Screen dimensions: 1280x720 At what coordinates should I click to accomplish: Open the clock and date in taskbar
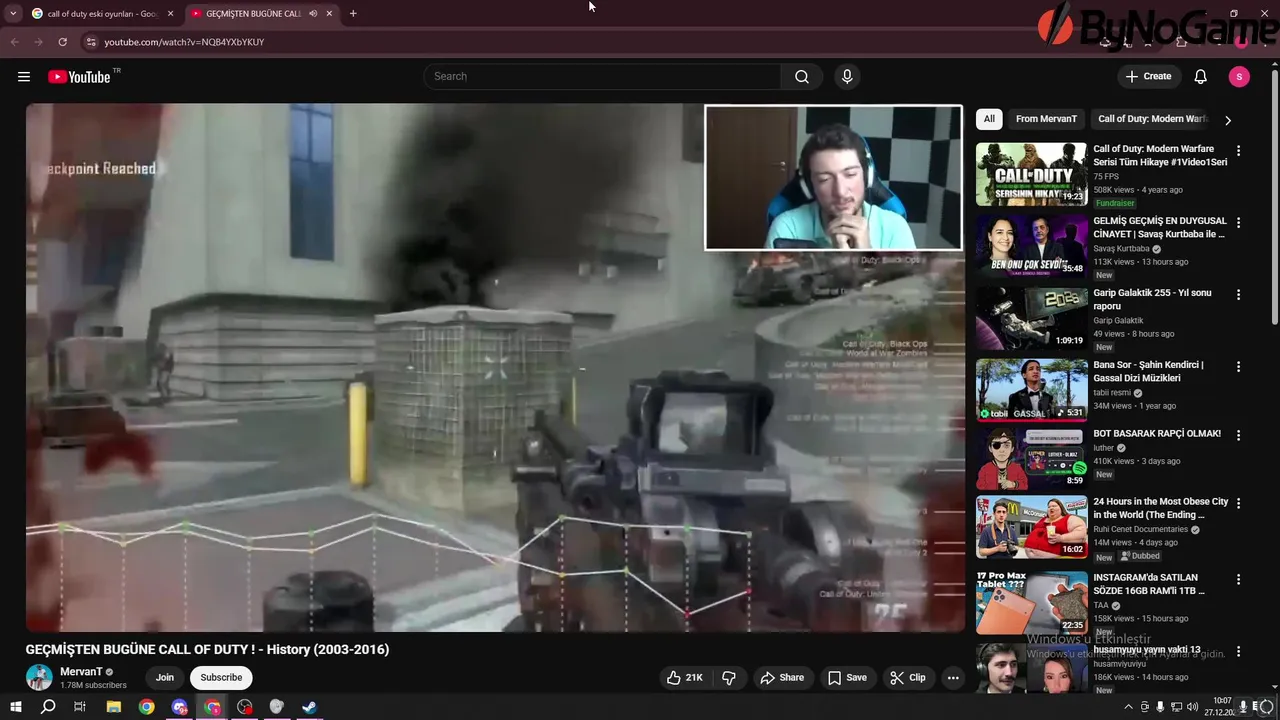(1221, 707)
